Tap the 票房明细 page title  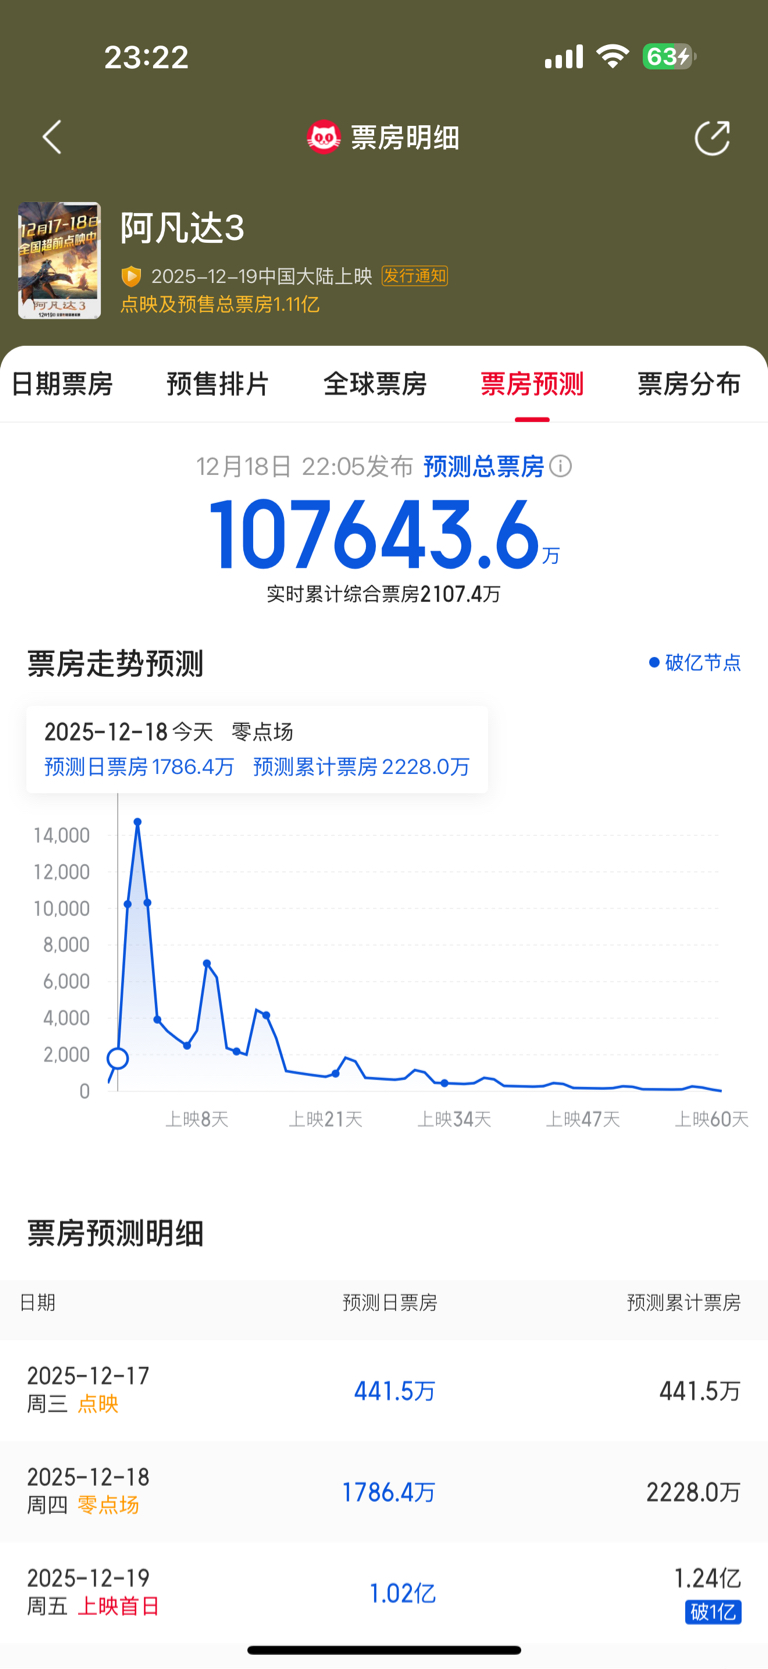[x=405, y=137]
